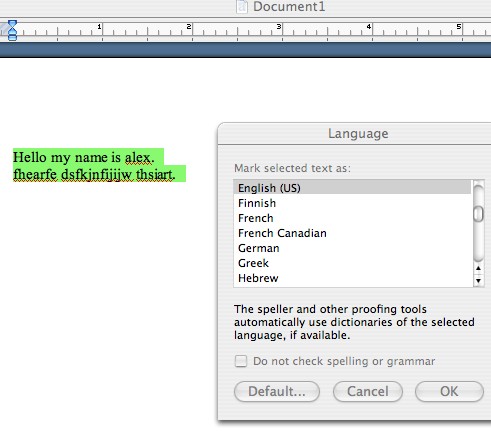Select Finnish in the language list
Screen dimensions: 491x431
click(x=352, y=203)
